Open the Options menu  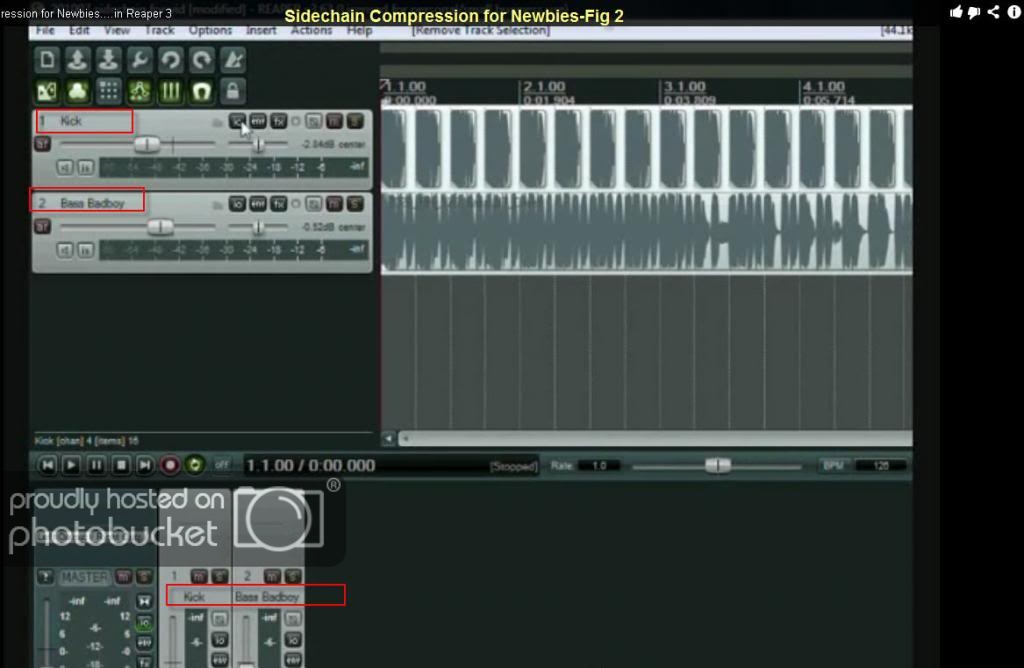click(210, 31)
